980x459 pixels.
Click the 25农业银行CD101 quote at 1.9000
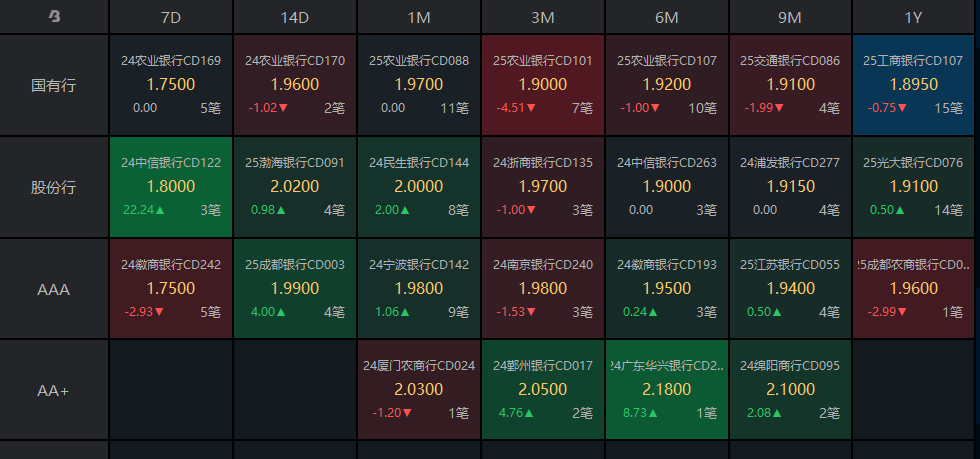542,85
